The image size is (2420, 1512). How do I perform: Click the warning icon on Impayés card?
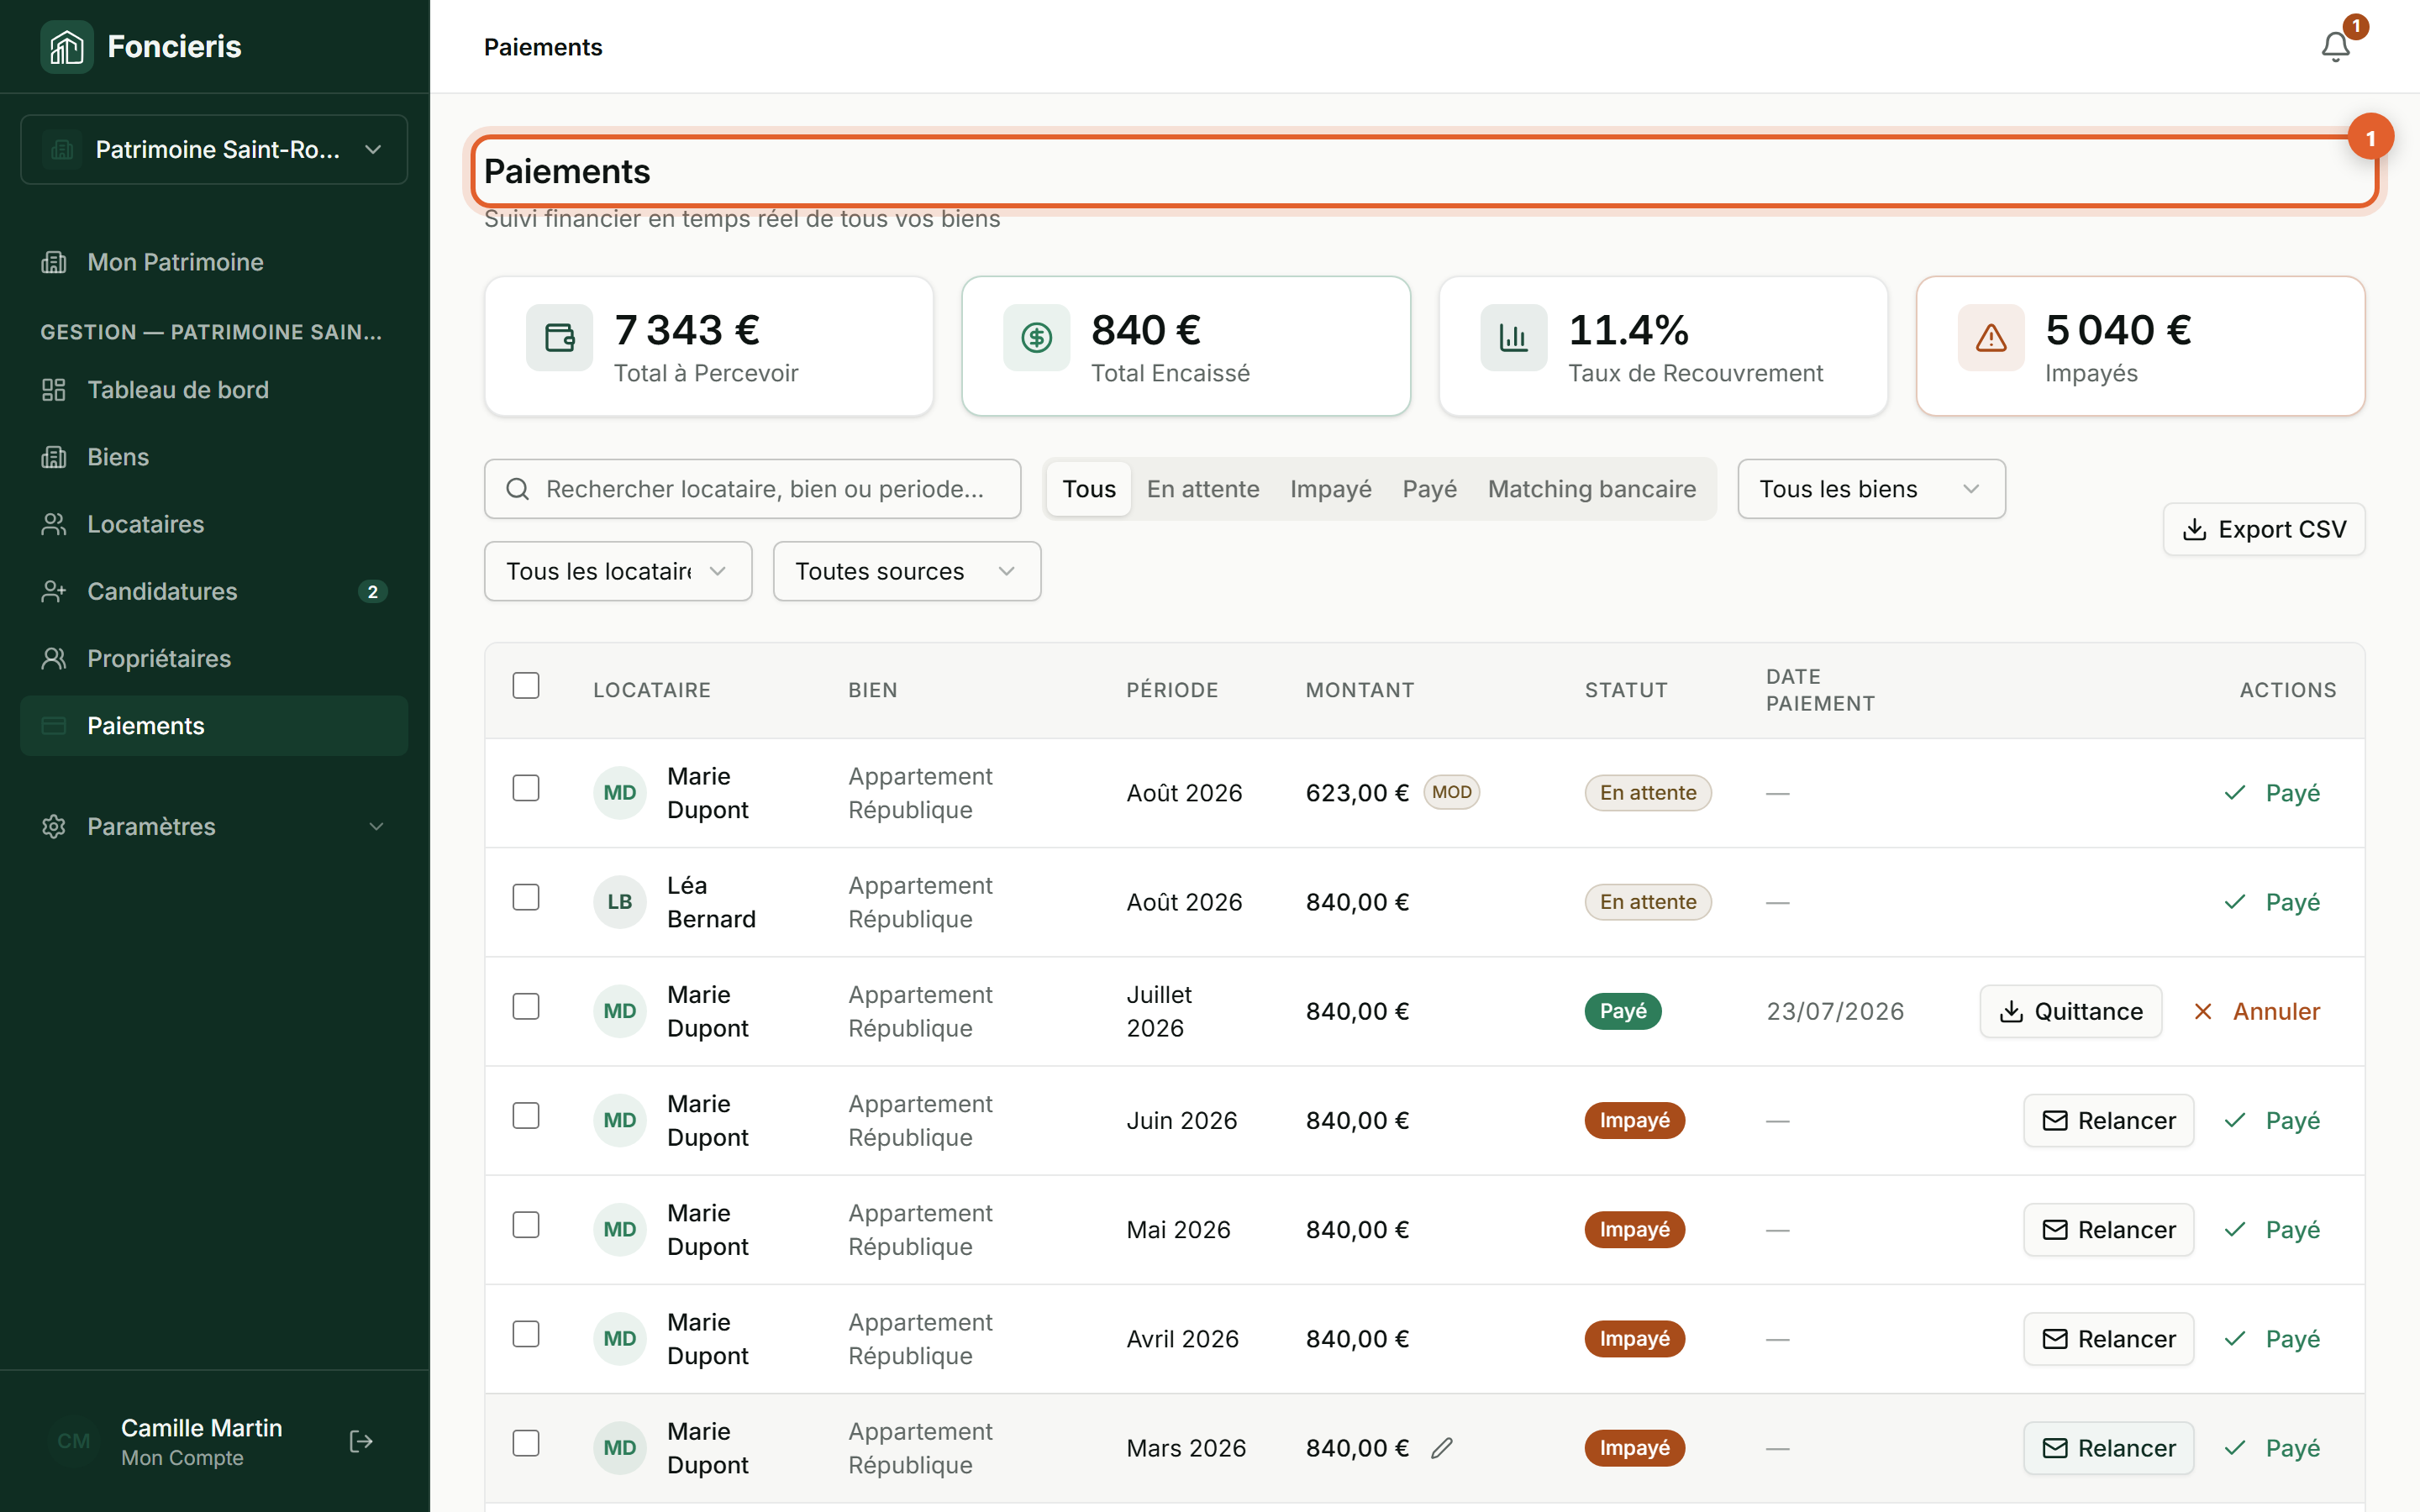point(1991,338)
